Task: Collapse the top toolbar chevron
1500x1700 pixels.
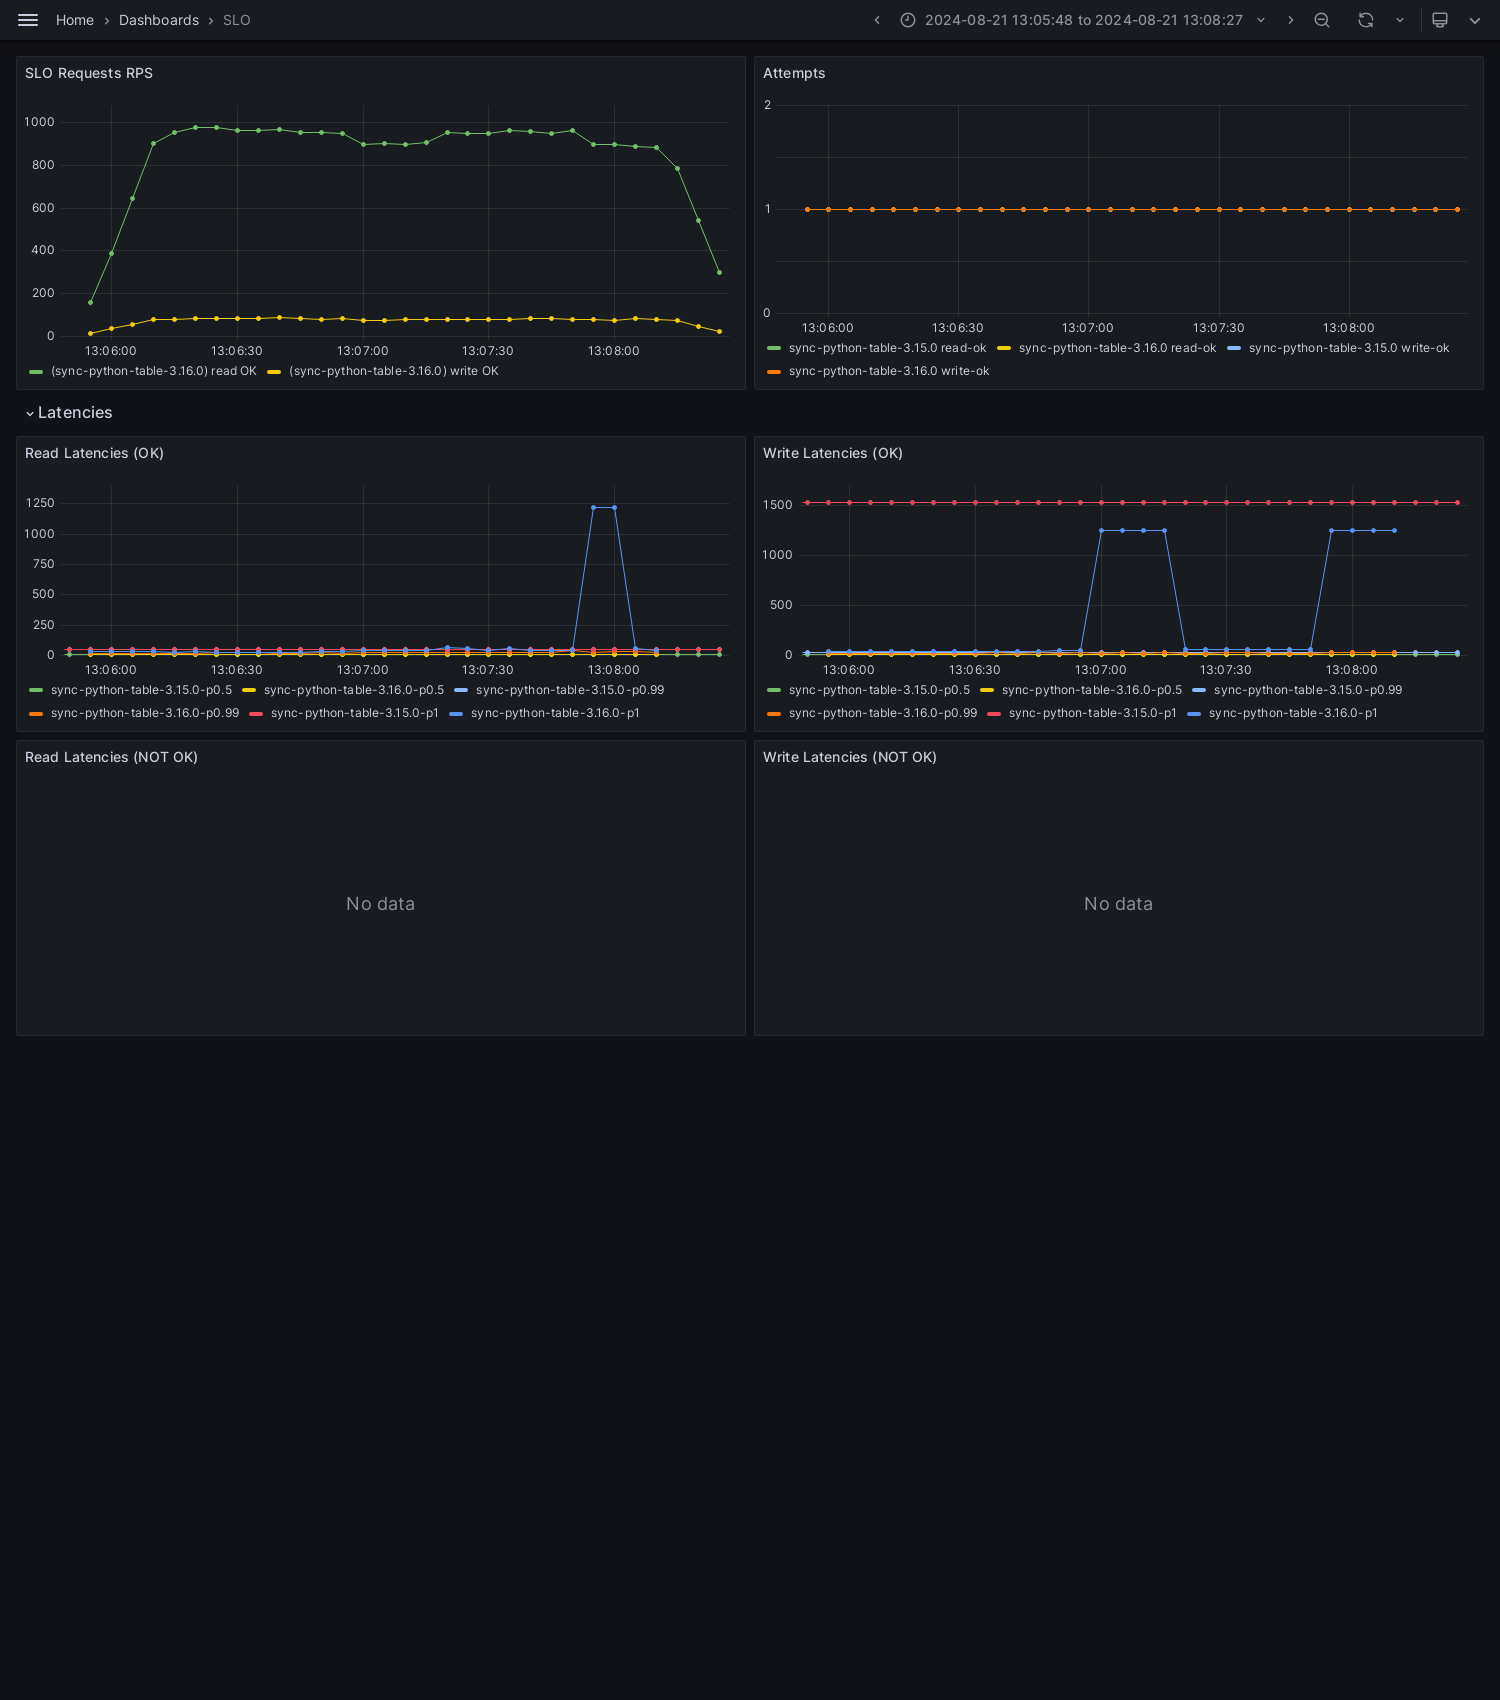Action: 1475,20
